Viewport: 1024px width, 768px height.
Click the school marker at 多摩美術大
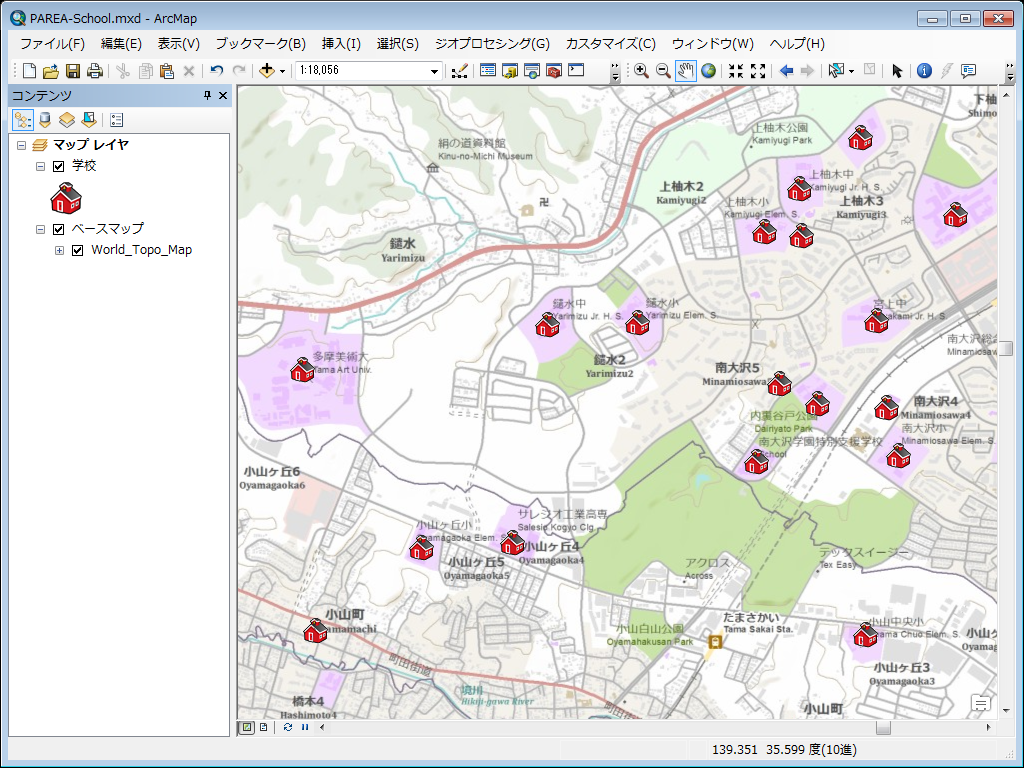[x=302, y=370]
